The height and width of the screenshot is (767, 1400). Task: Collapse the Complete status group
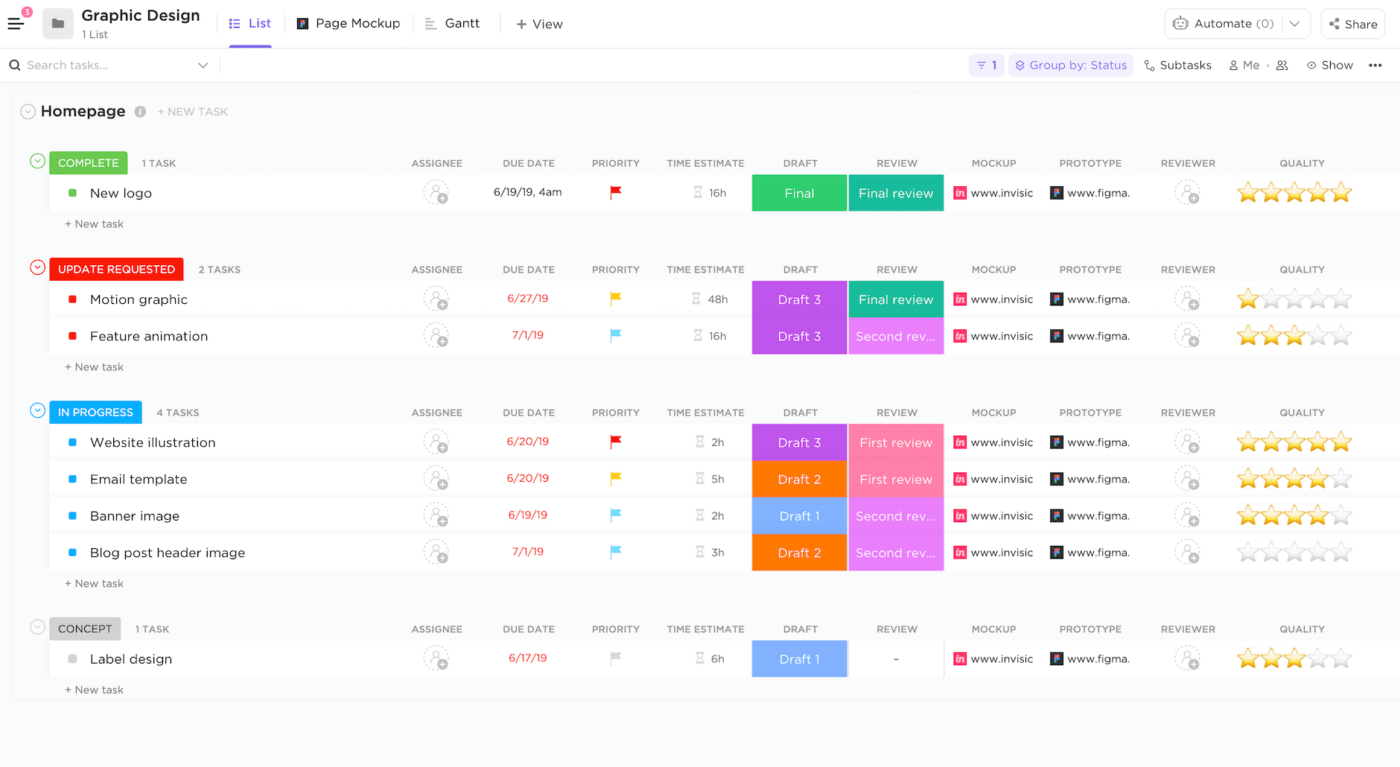coord(38,162)
